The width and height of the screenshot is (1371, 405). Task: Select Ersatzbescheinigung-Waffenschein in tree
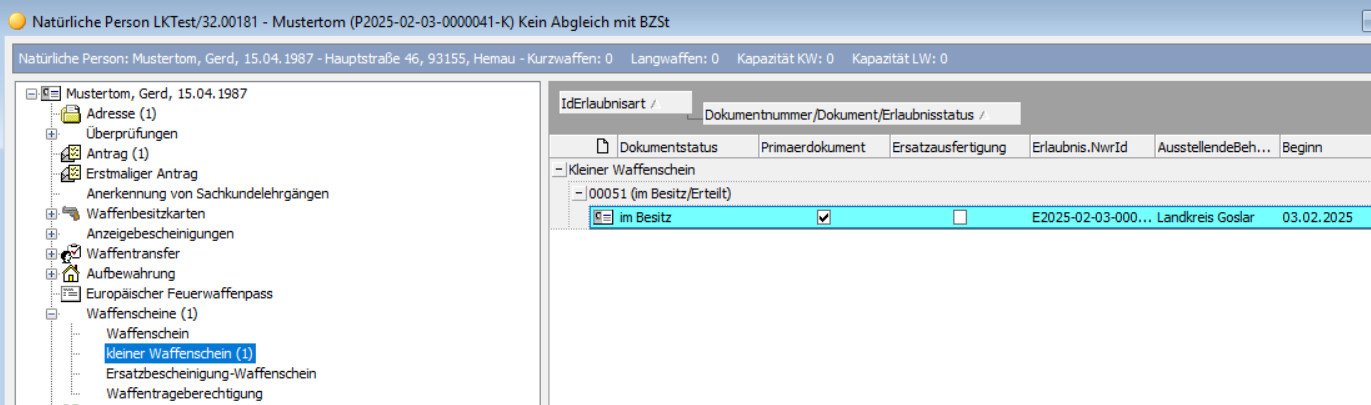tap(211, 373)
